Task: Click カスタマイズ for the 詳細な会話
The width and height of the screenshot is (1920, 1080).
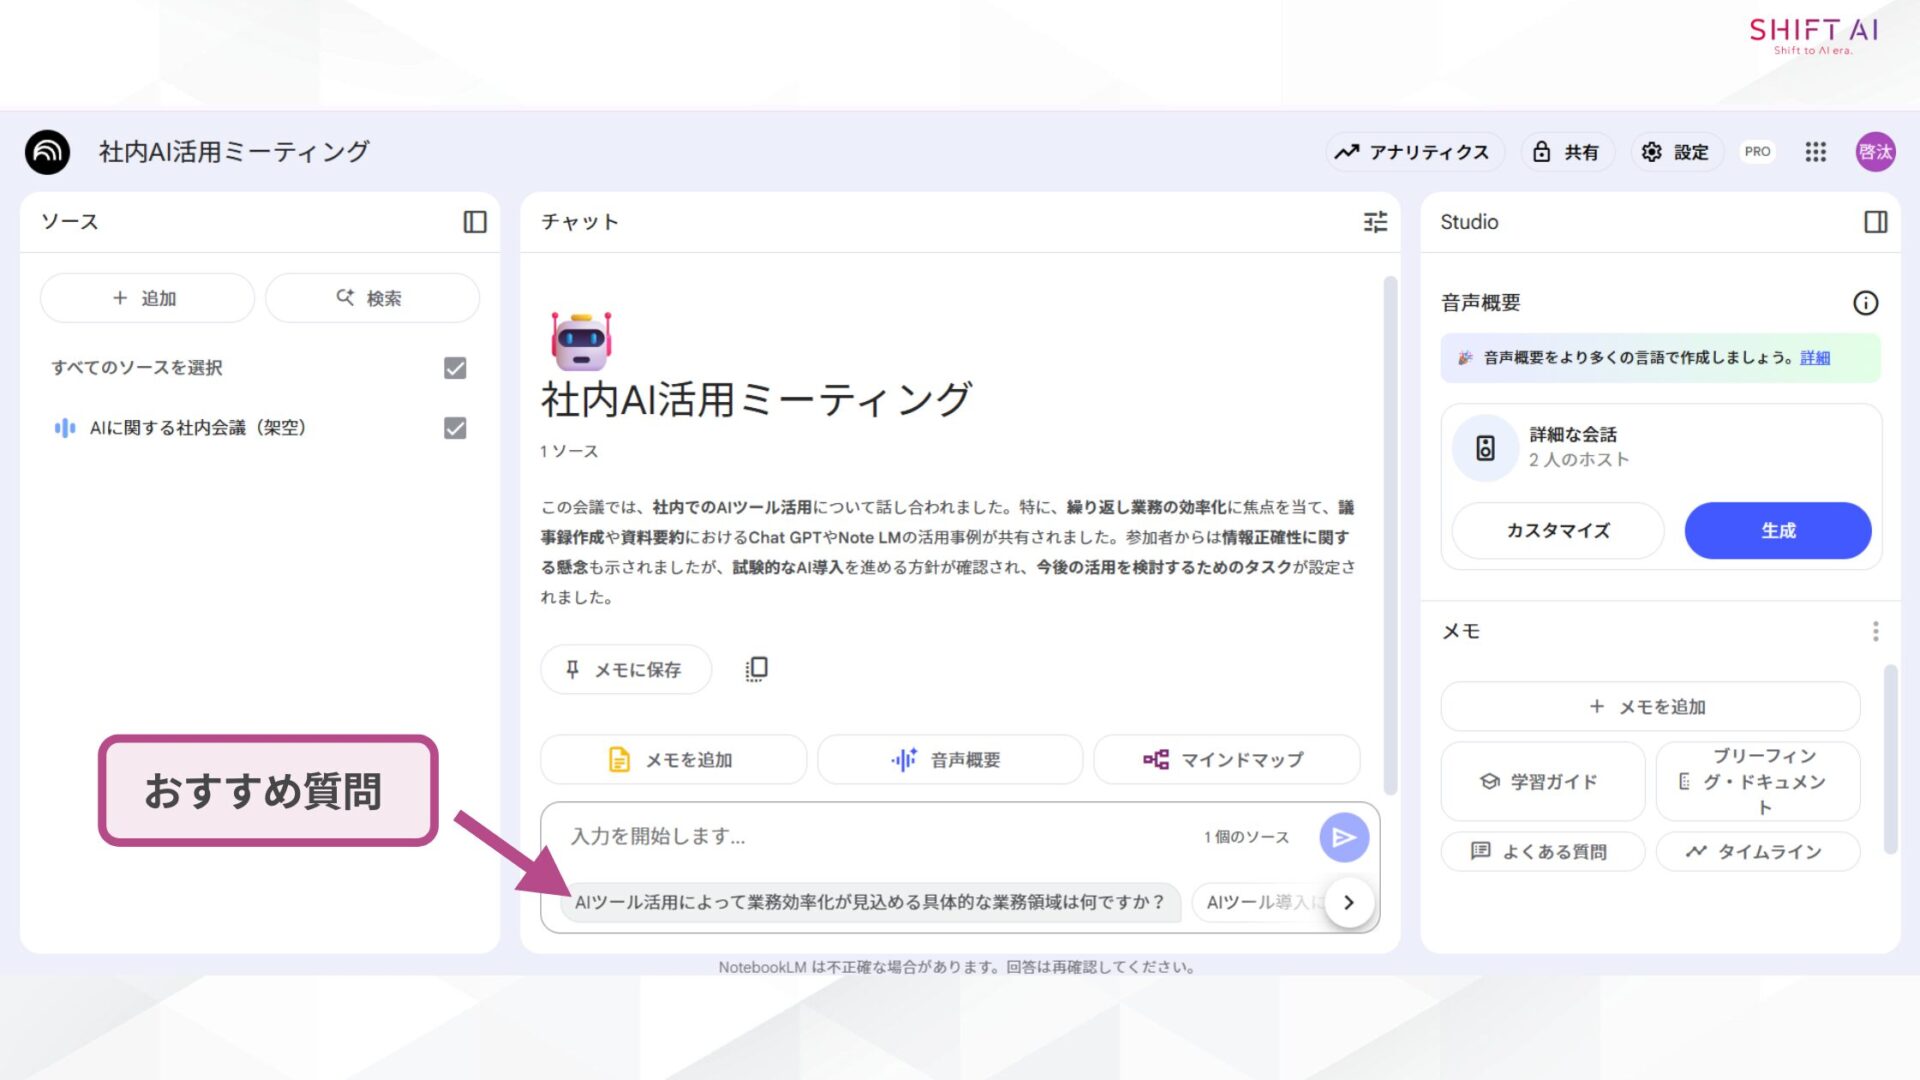Action: 1555,530
